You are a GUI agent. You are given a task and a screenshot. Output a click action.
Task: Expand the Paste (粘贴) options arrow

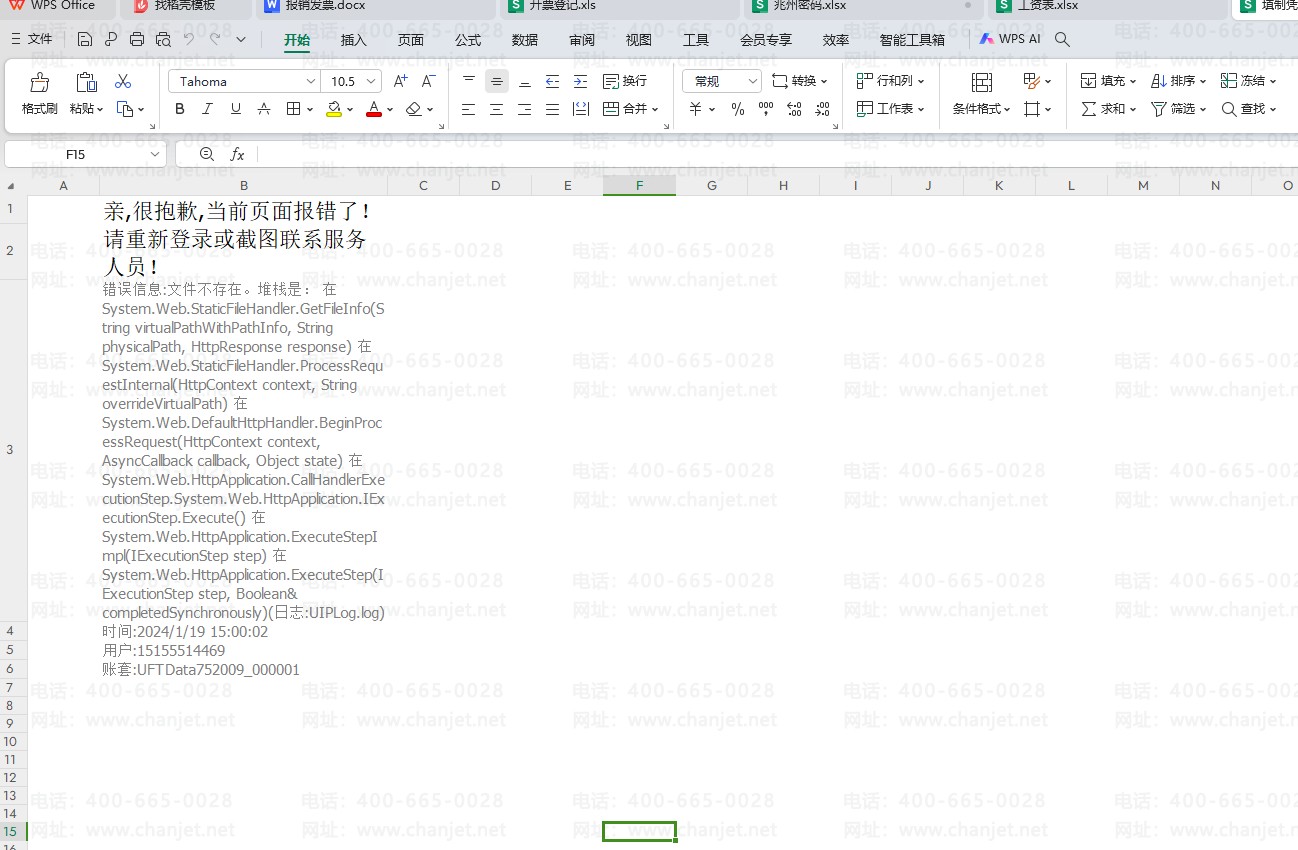[x=101, y=109]
